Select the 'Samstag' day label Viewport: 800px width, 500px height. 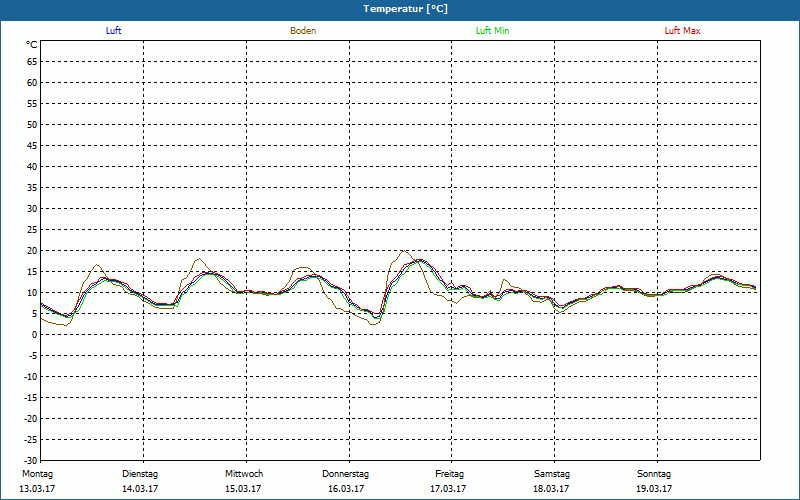pos(552,474)
